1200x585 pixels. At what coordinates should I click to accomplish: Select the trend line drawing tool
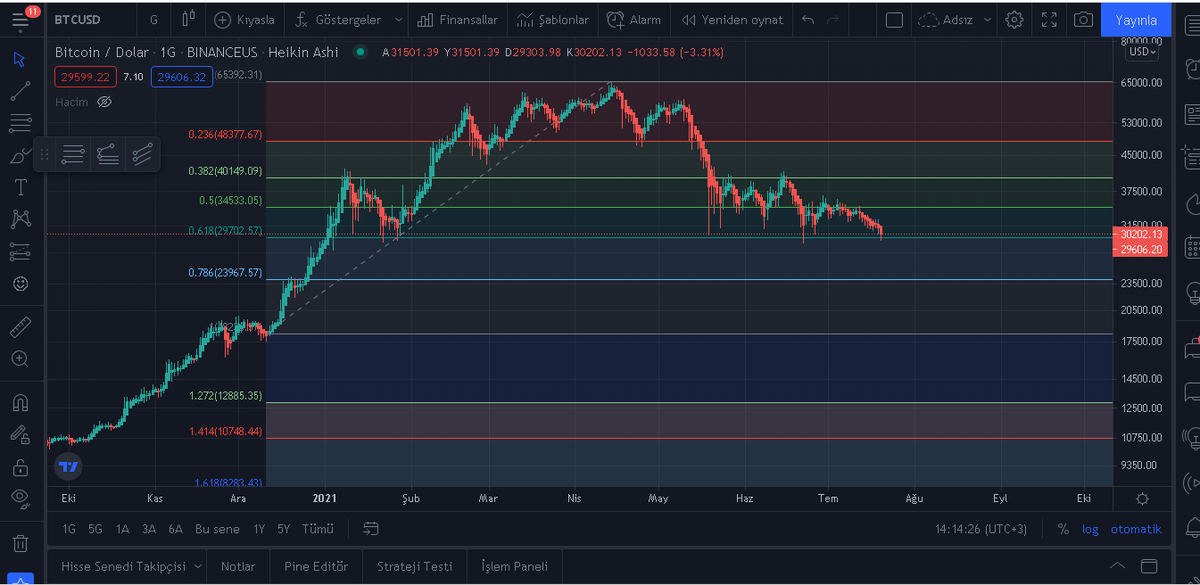(x=20, y=91)
